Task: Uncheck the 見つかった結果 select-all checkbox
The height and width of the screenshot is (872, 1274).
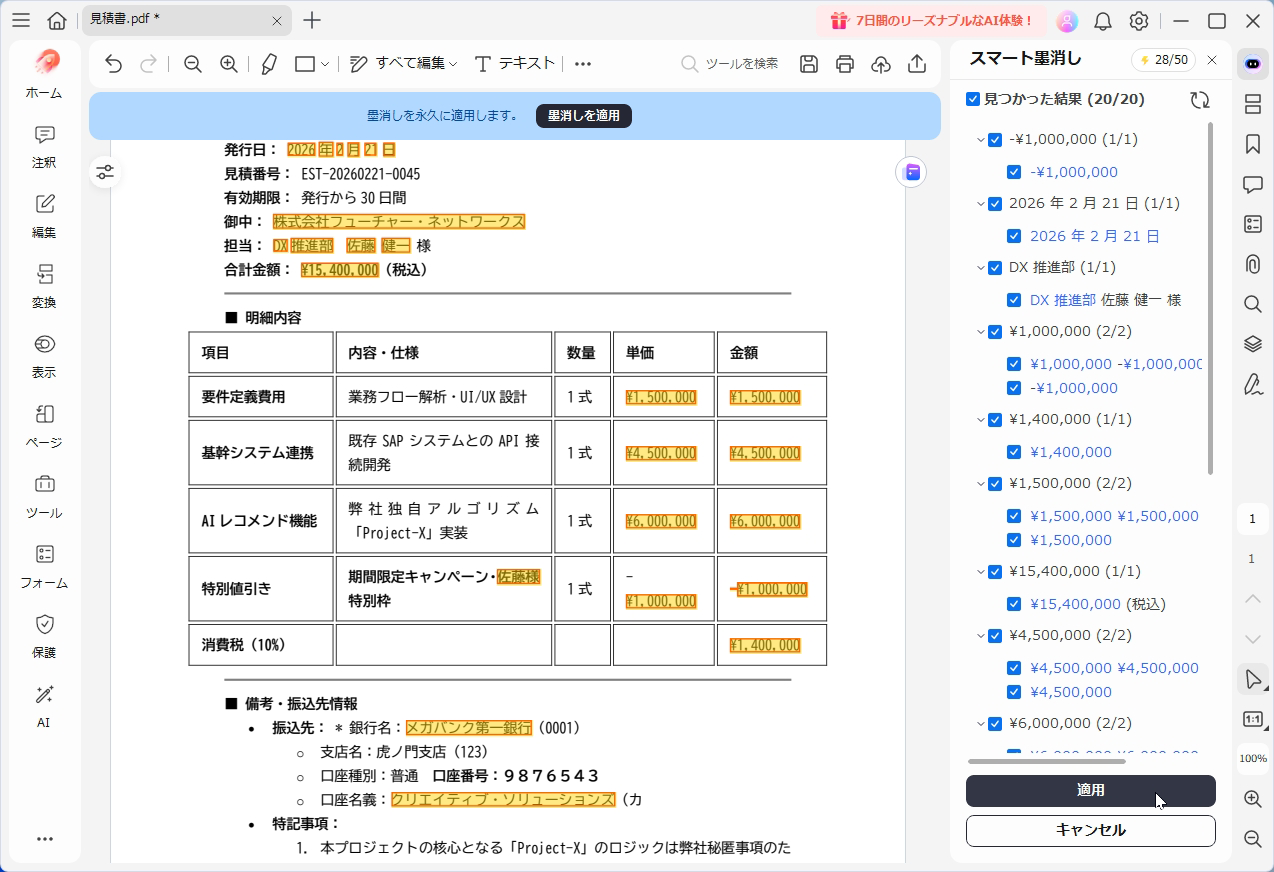Action: pos(971,98)
